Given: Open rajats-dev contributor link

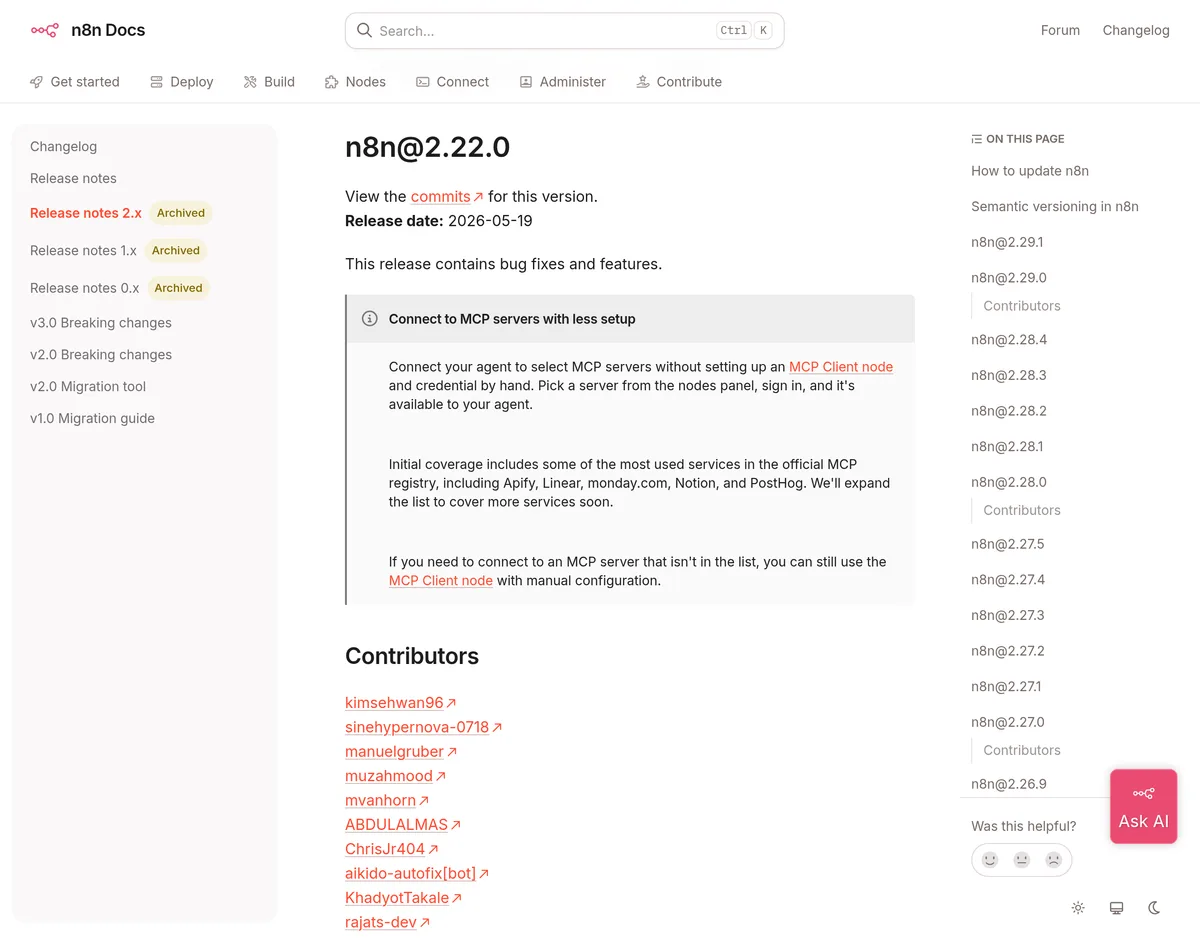Looking at the screenshot, I should point(381,922).
